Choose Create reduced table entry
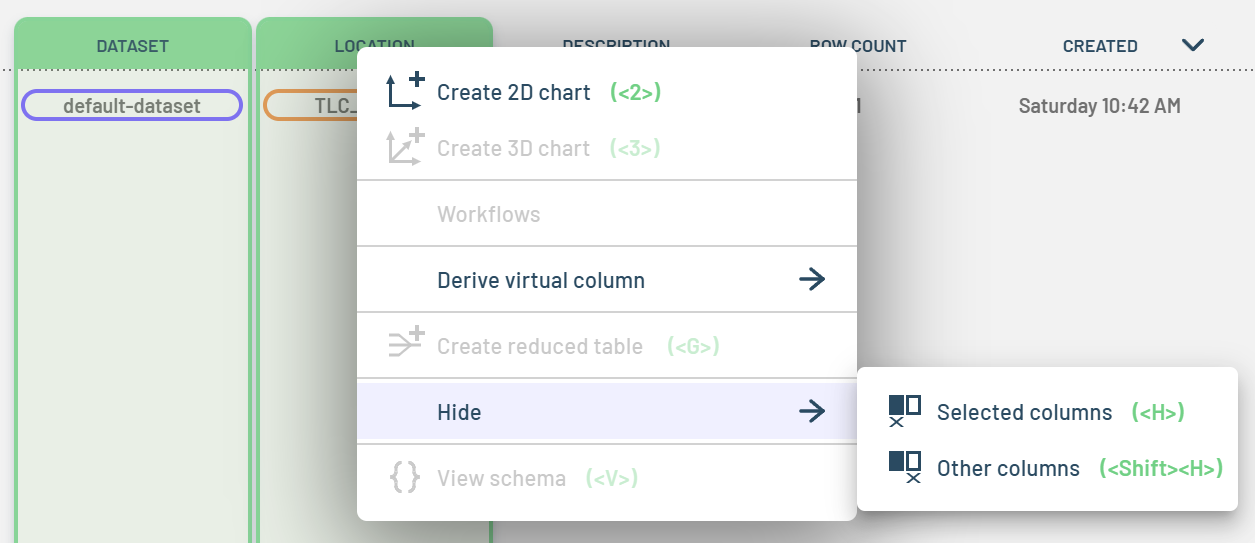The image size is (1255, 543). [607, 346]
